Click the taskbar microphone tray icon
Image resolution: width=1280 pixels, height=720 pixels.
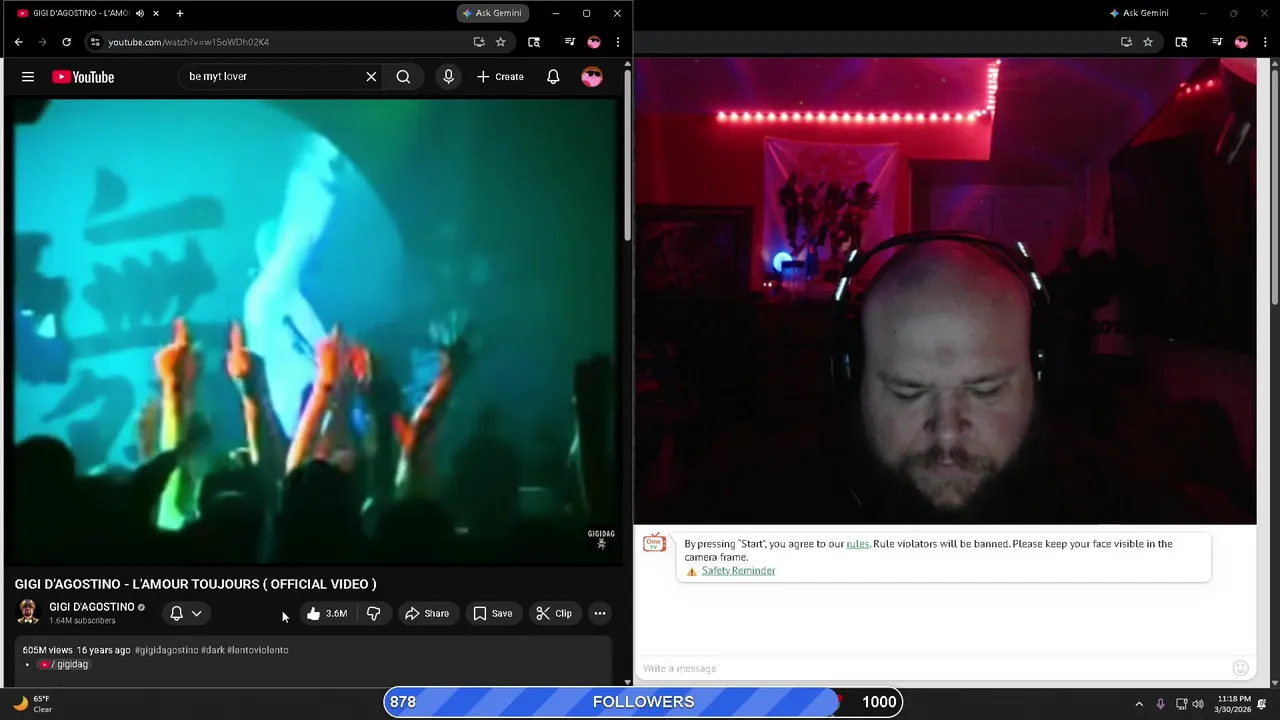click(1160, 704)
